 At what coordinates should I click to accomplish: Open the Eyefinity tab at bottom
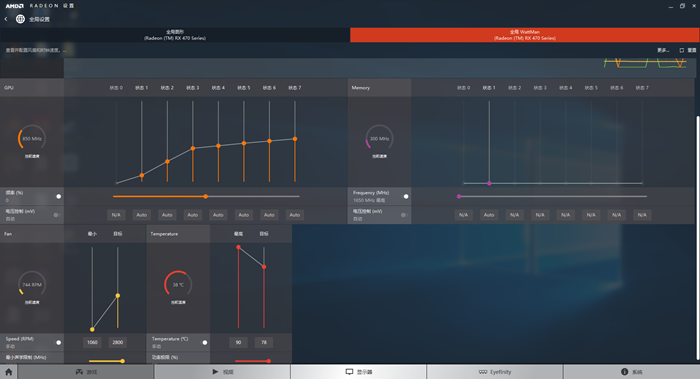pyautogui.click(x=495, y=371)
